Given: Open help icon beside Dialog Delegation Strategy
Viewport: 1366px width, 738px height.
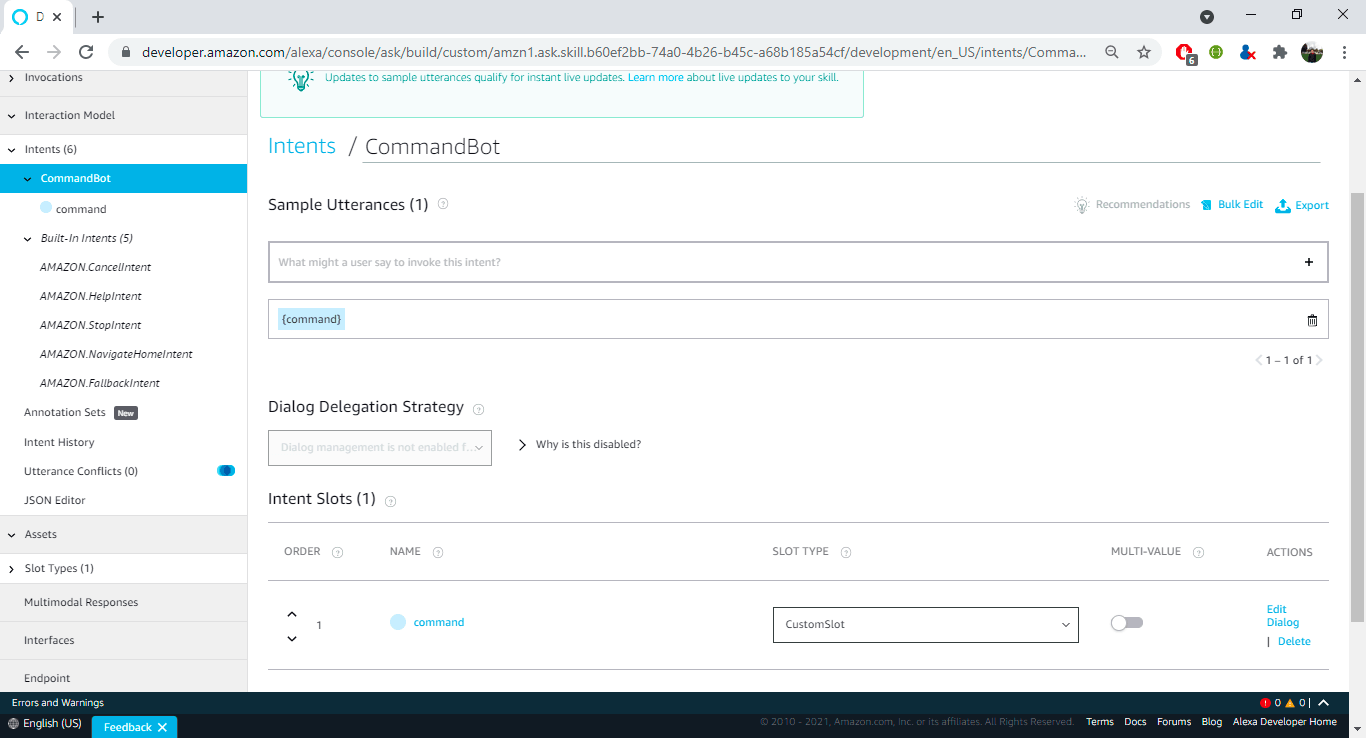Looking at the screenshot, I should (x=478, y=409).
